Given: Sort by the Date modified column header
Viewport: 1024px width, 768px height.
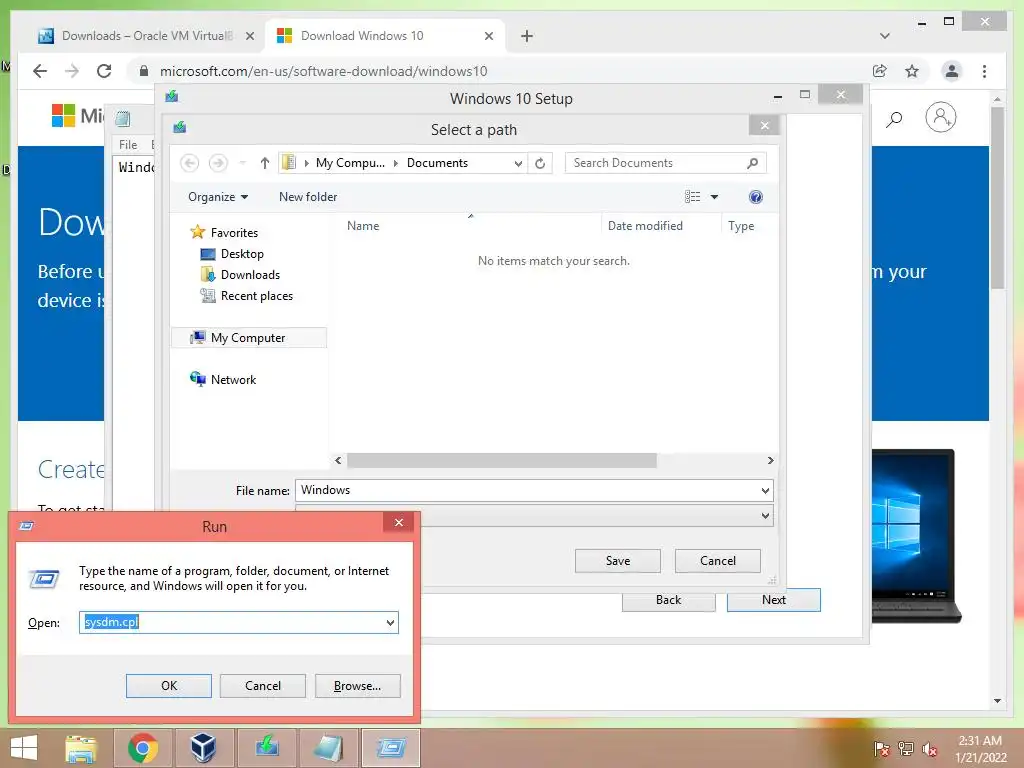Looking at the screenshot, I should (645, 226).
